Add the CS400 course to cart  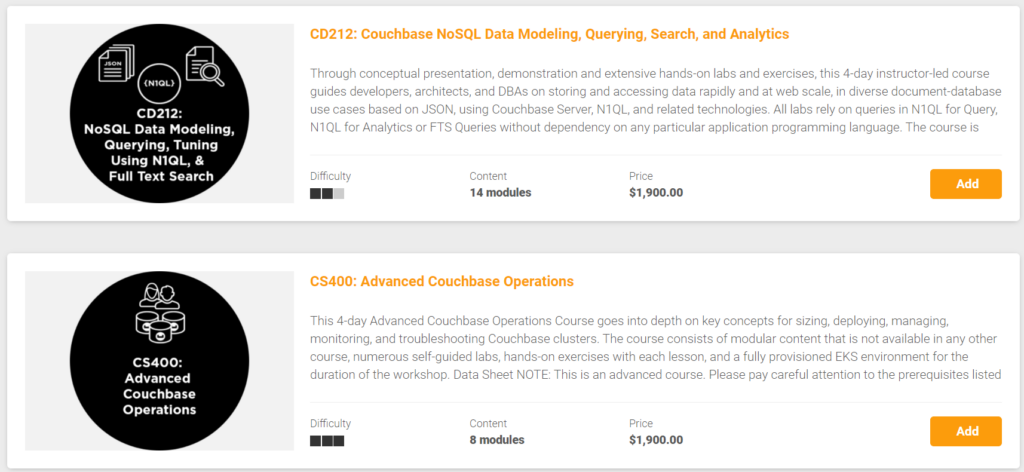tap(966, 432)
